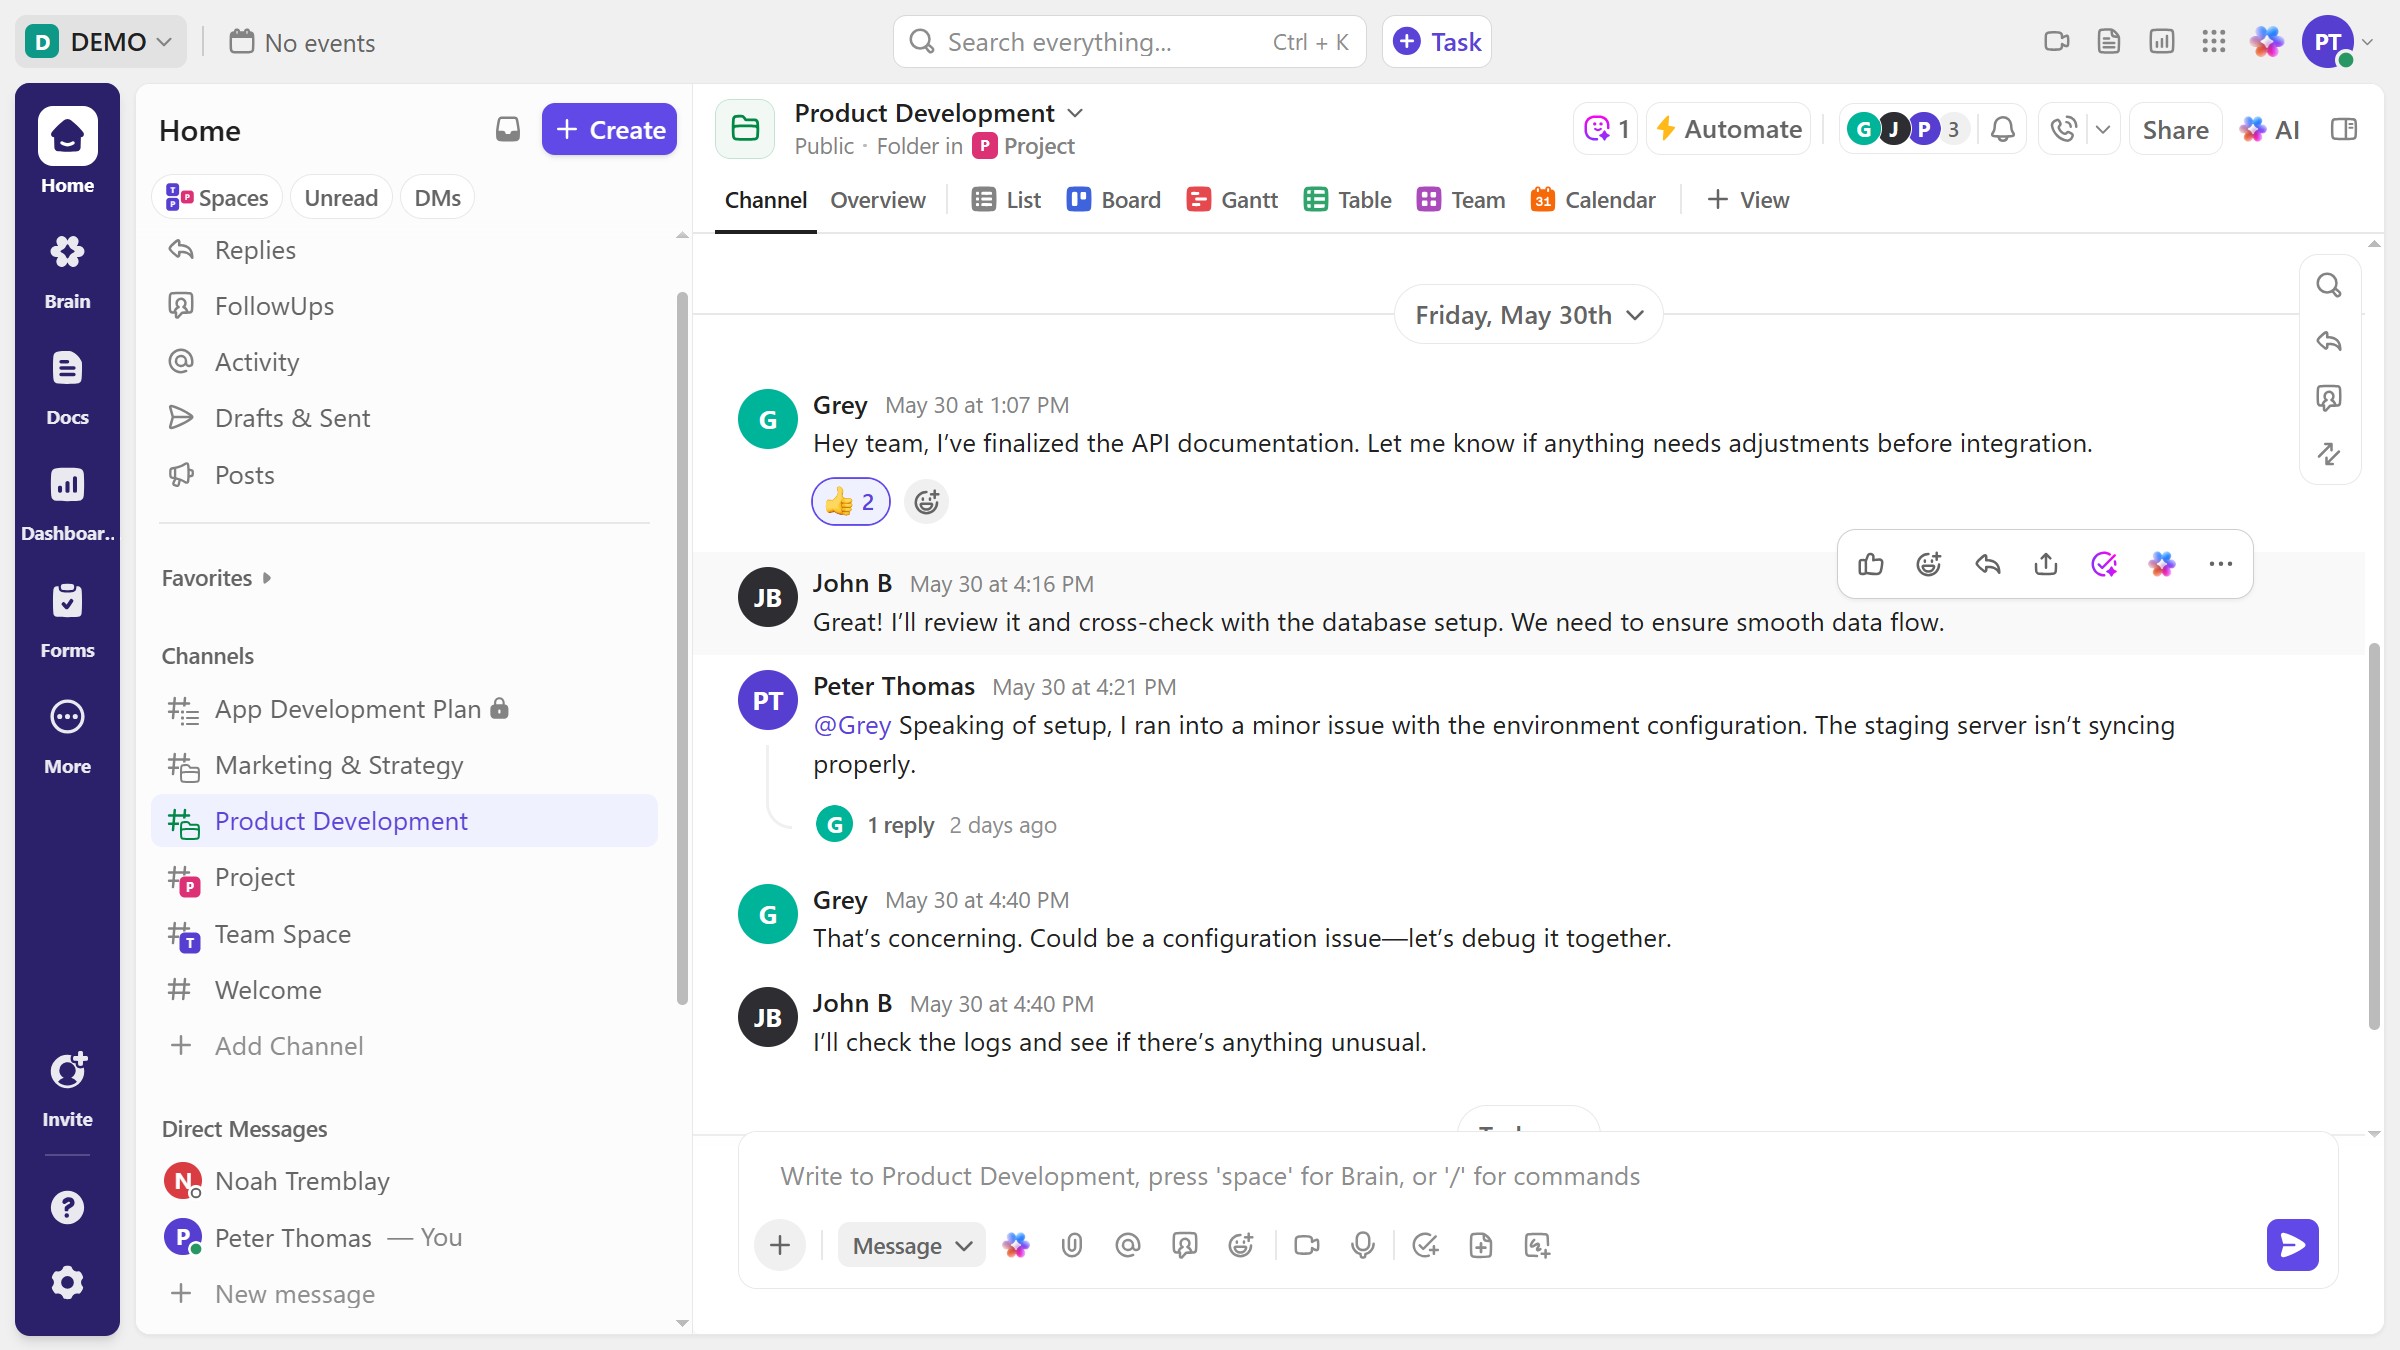Open the 1 reply thread link
The height and width of the screenshot is (1350, 2400).
[x=900, y=825]
